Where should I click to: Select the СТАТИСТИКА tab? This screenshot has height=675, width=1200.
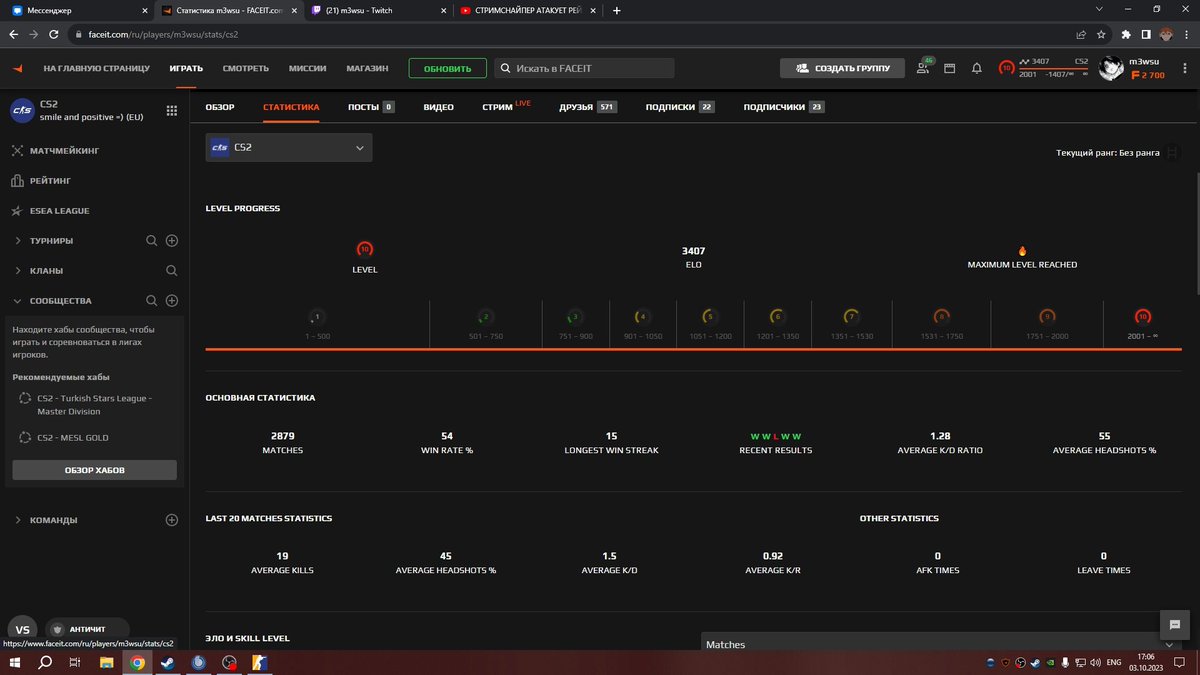pyautogui.click(x=291, y=107)
